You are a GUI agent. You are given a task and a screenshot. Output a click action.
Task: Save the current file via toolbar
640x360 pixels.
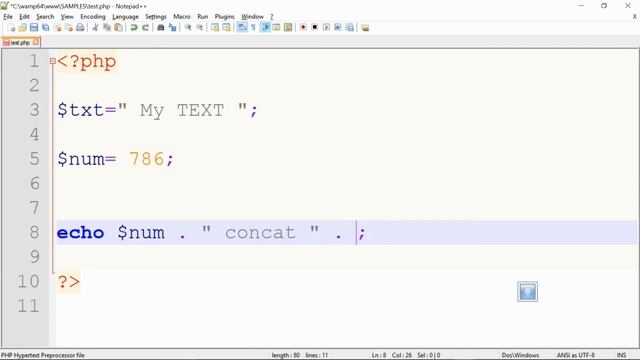[34, 27]
